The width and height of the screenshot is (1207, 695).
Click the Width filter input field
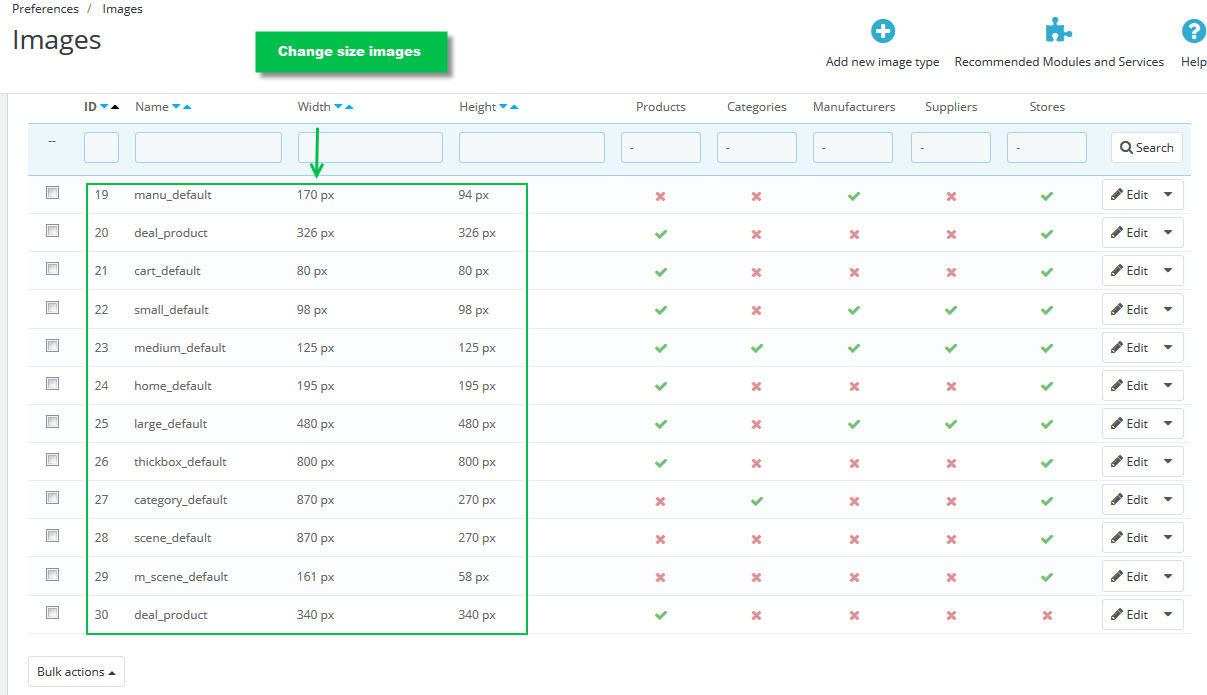[370, 148]
